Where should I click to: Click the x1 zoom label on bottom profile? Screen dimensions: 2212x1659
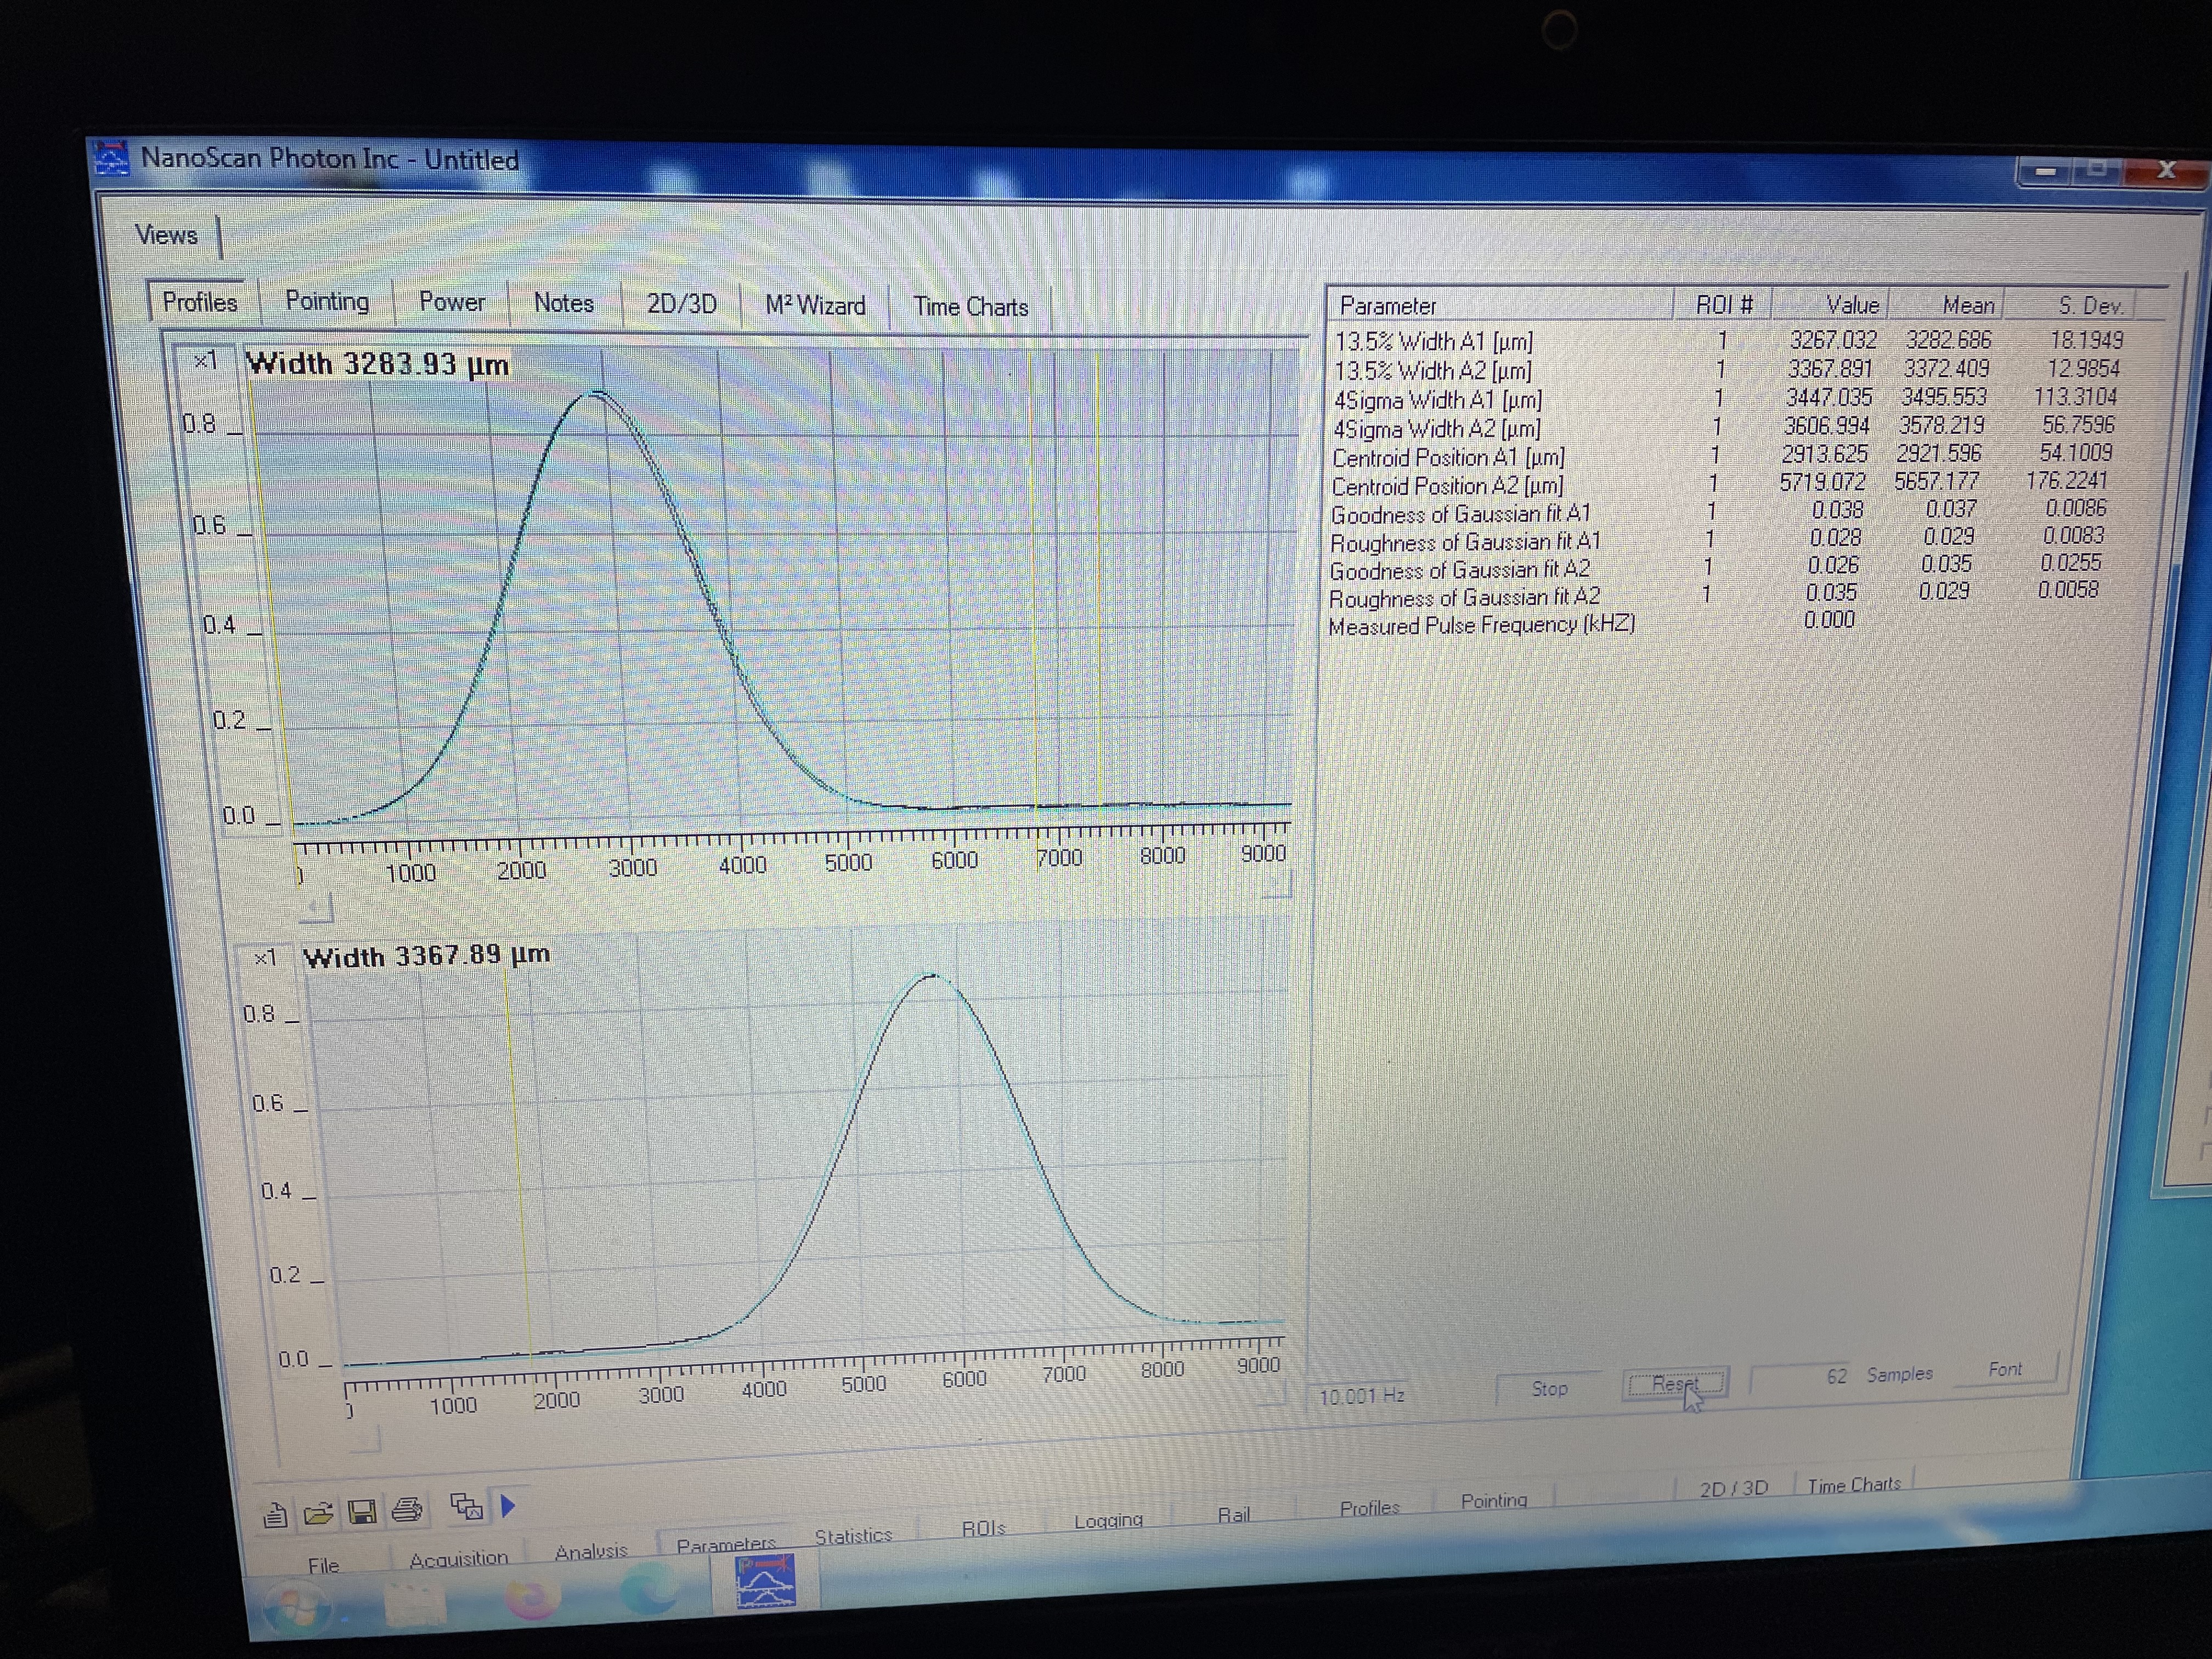pos(265,958)
